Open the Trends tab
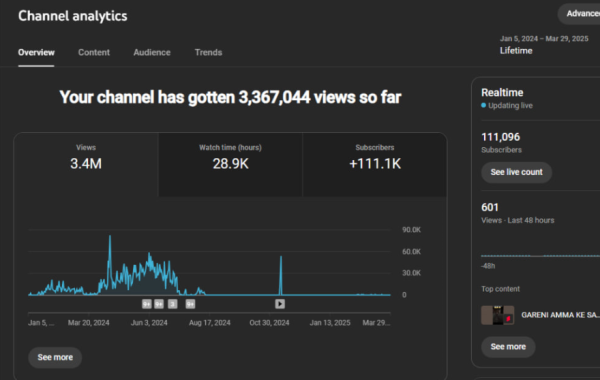 (208, 52)
